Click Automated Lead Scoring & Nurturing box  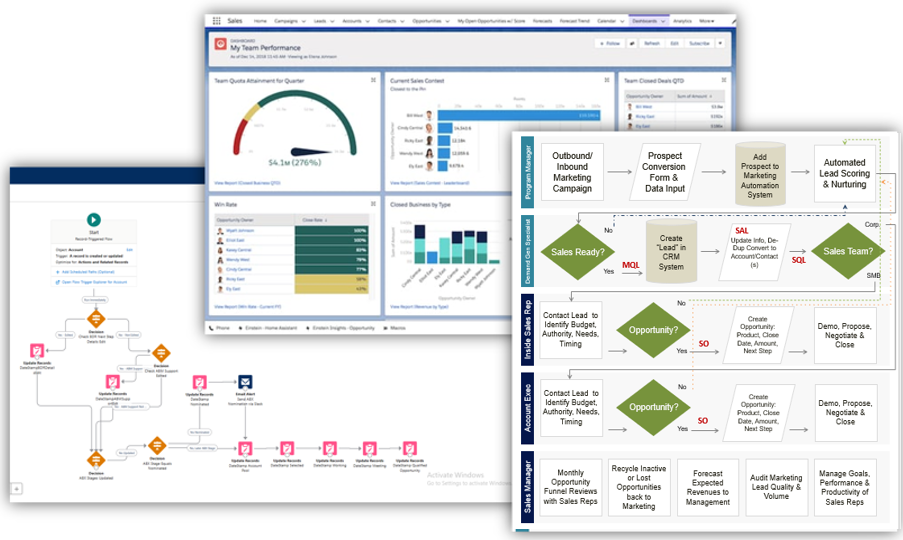[844, 173]
